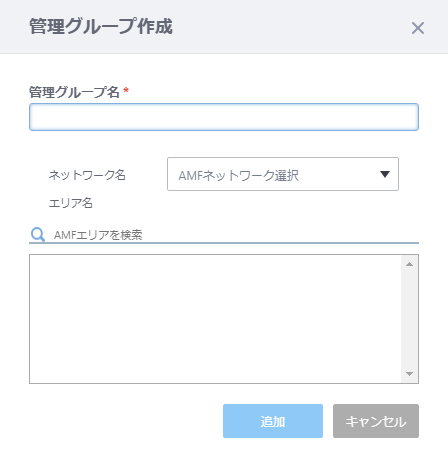This screenshot has height=457, width=448.
Task: Click the blue underline of the search field
Action: (224, 243)
